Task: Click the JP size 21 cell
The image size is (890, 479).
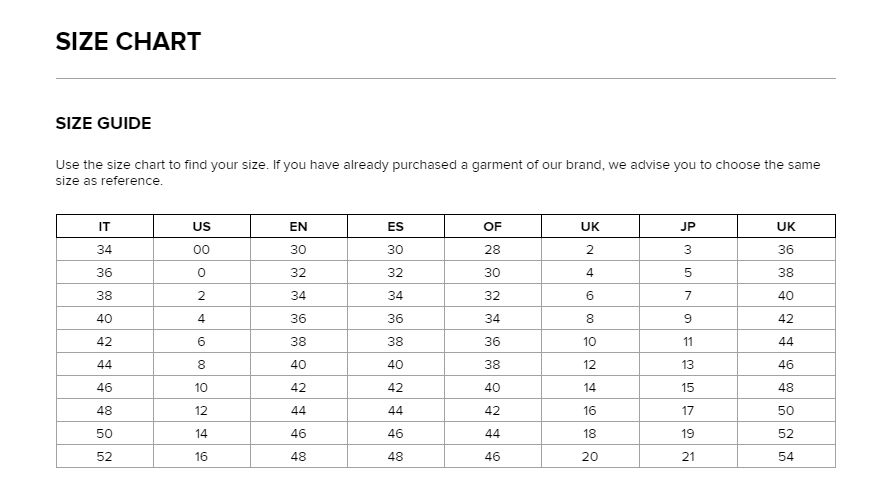Action: (x=688, y=456)
